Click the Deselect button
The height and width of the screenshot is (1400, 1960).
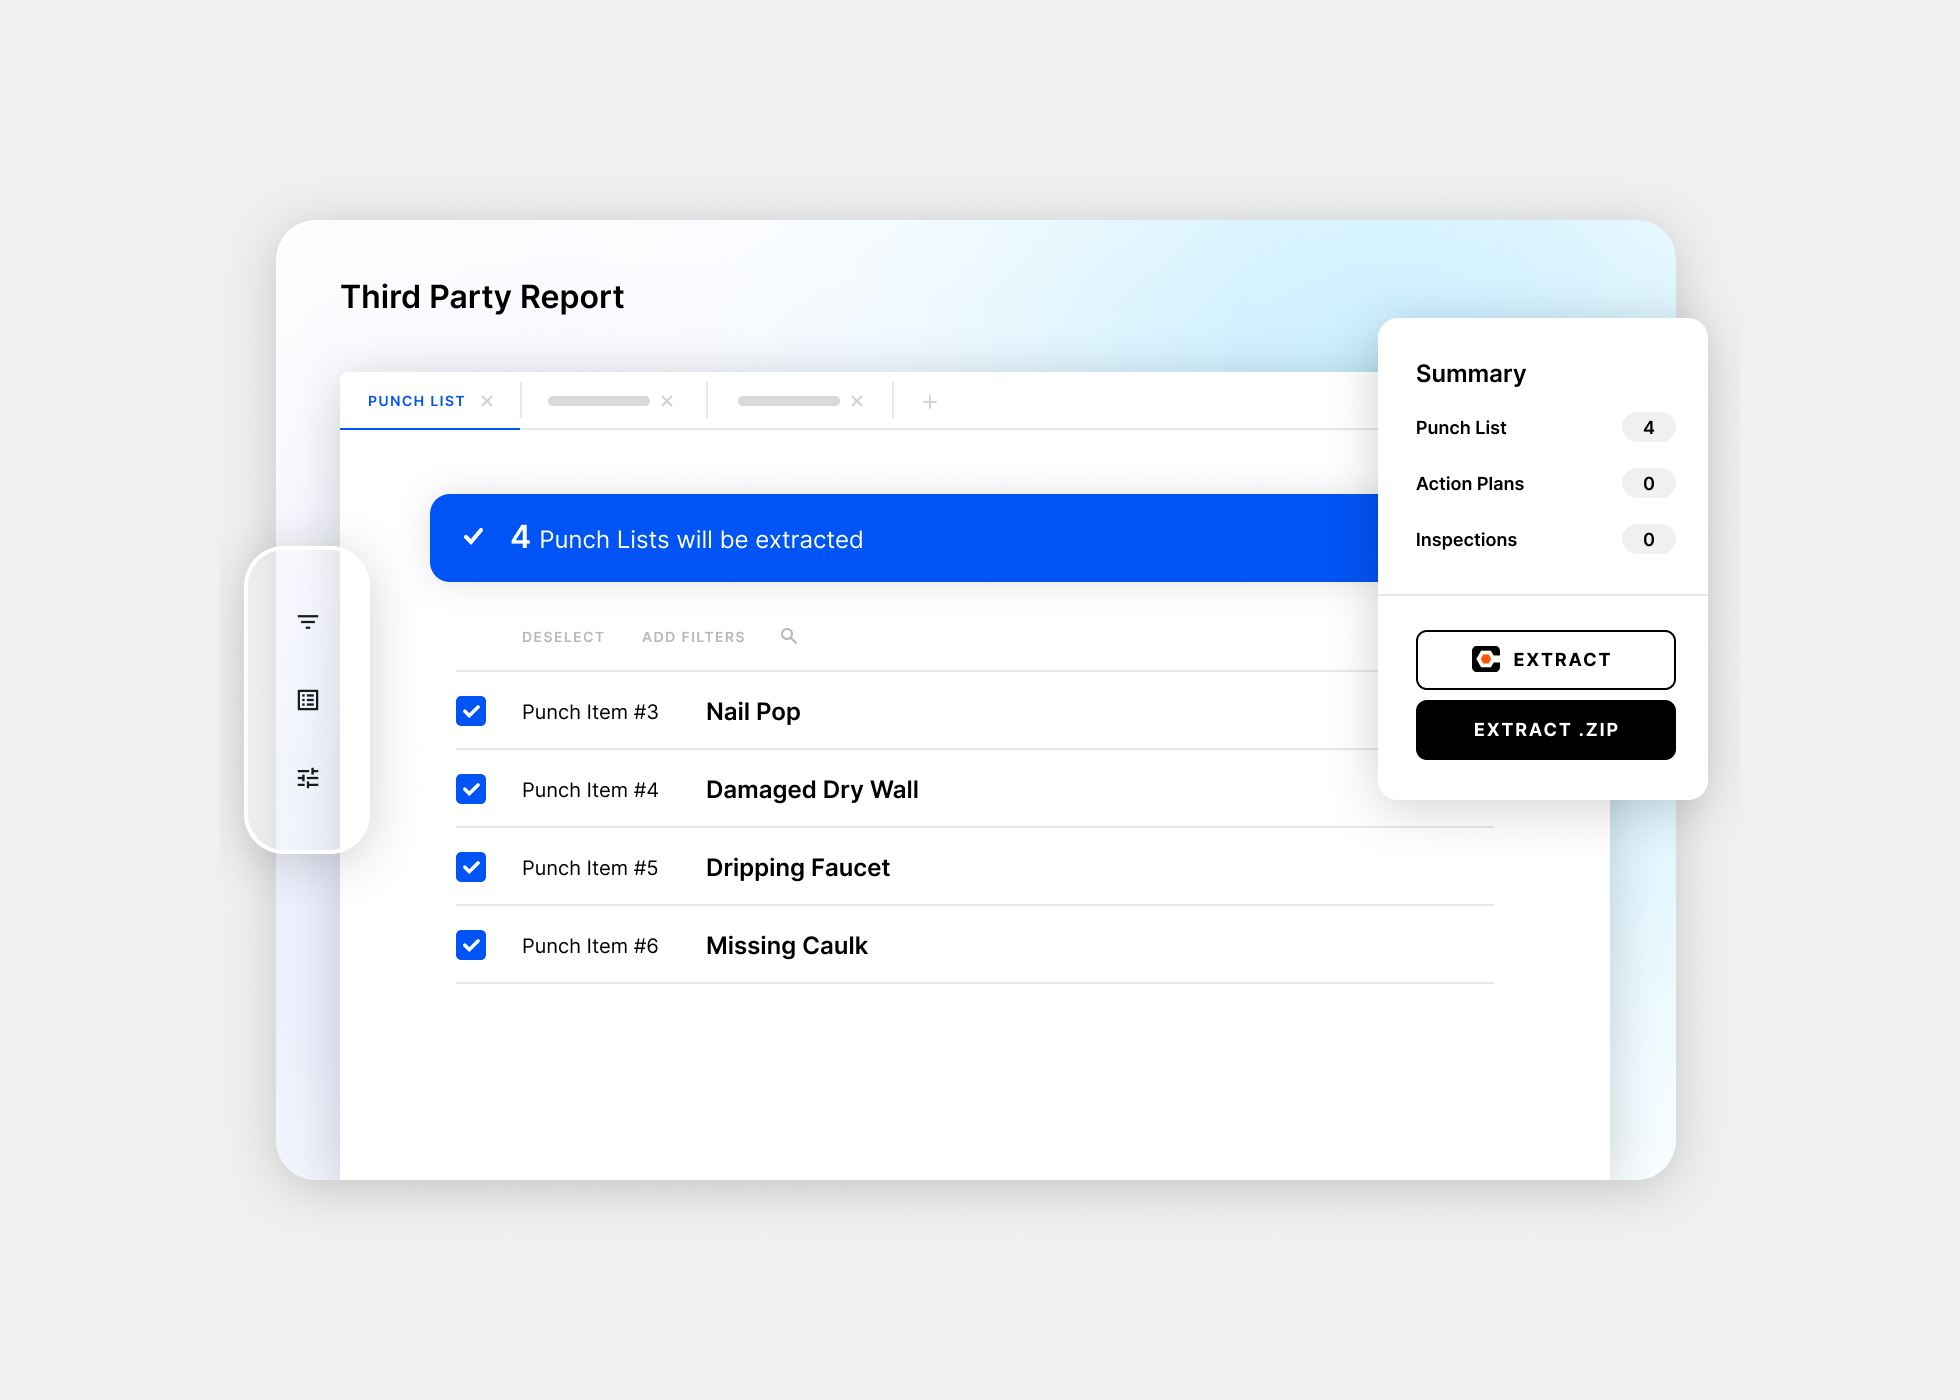pos(563,637)
